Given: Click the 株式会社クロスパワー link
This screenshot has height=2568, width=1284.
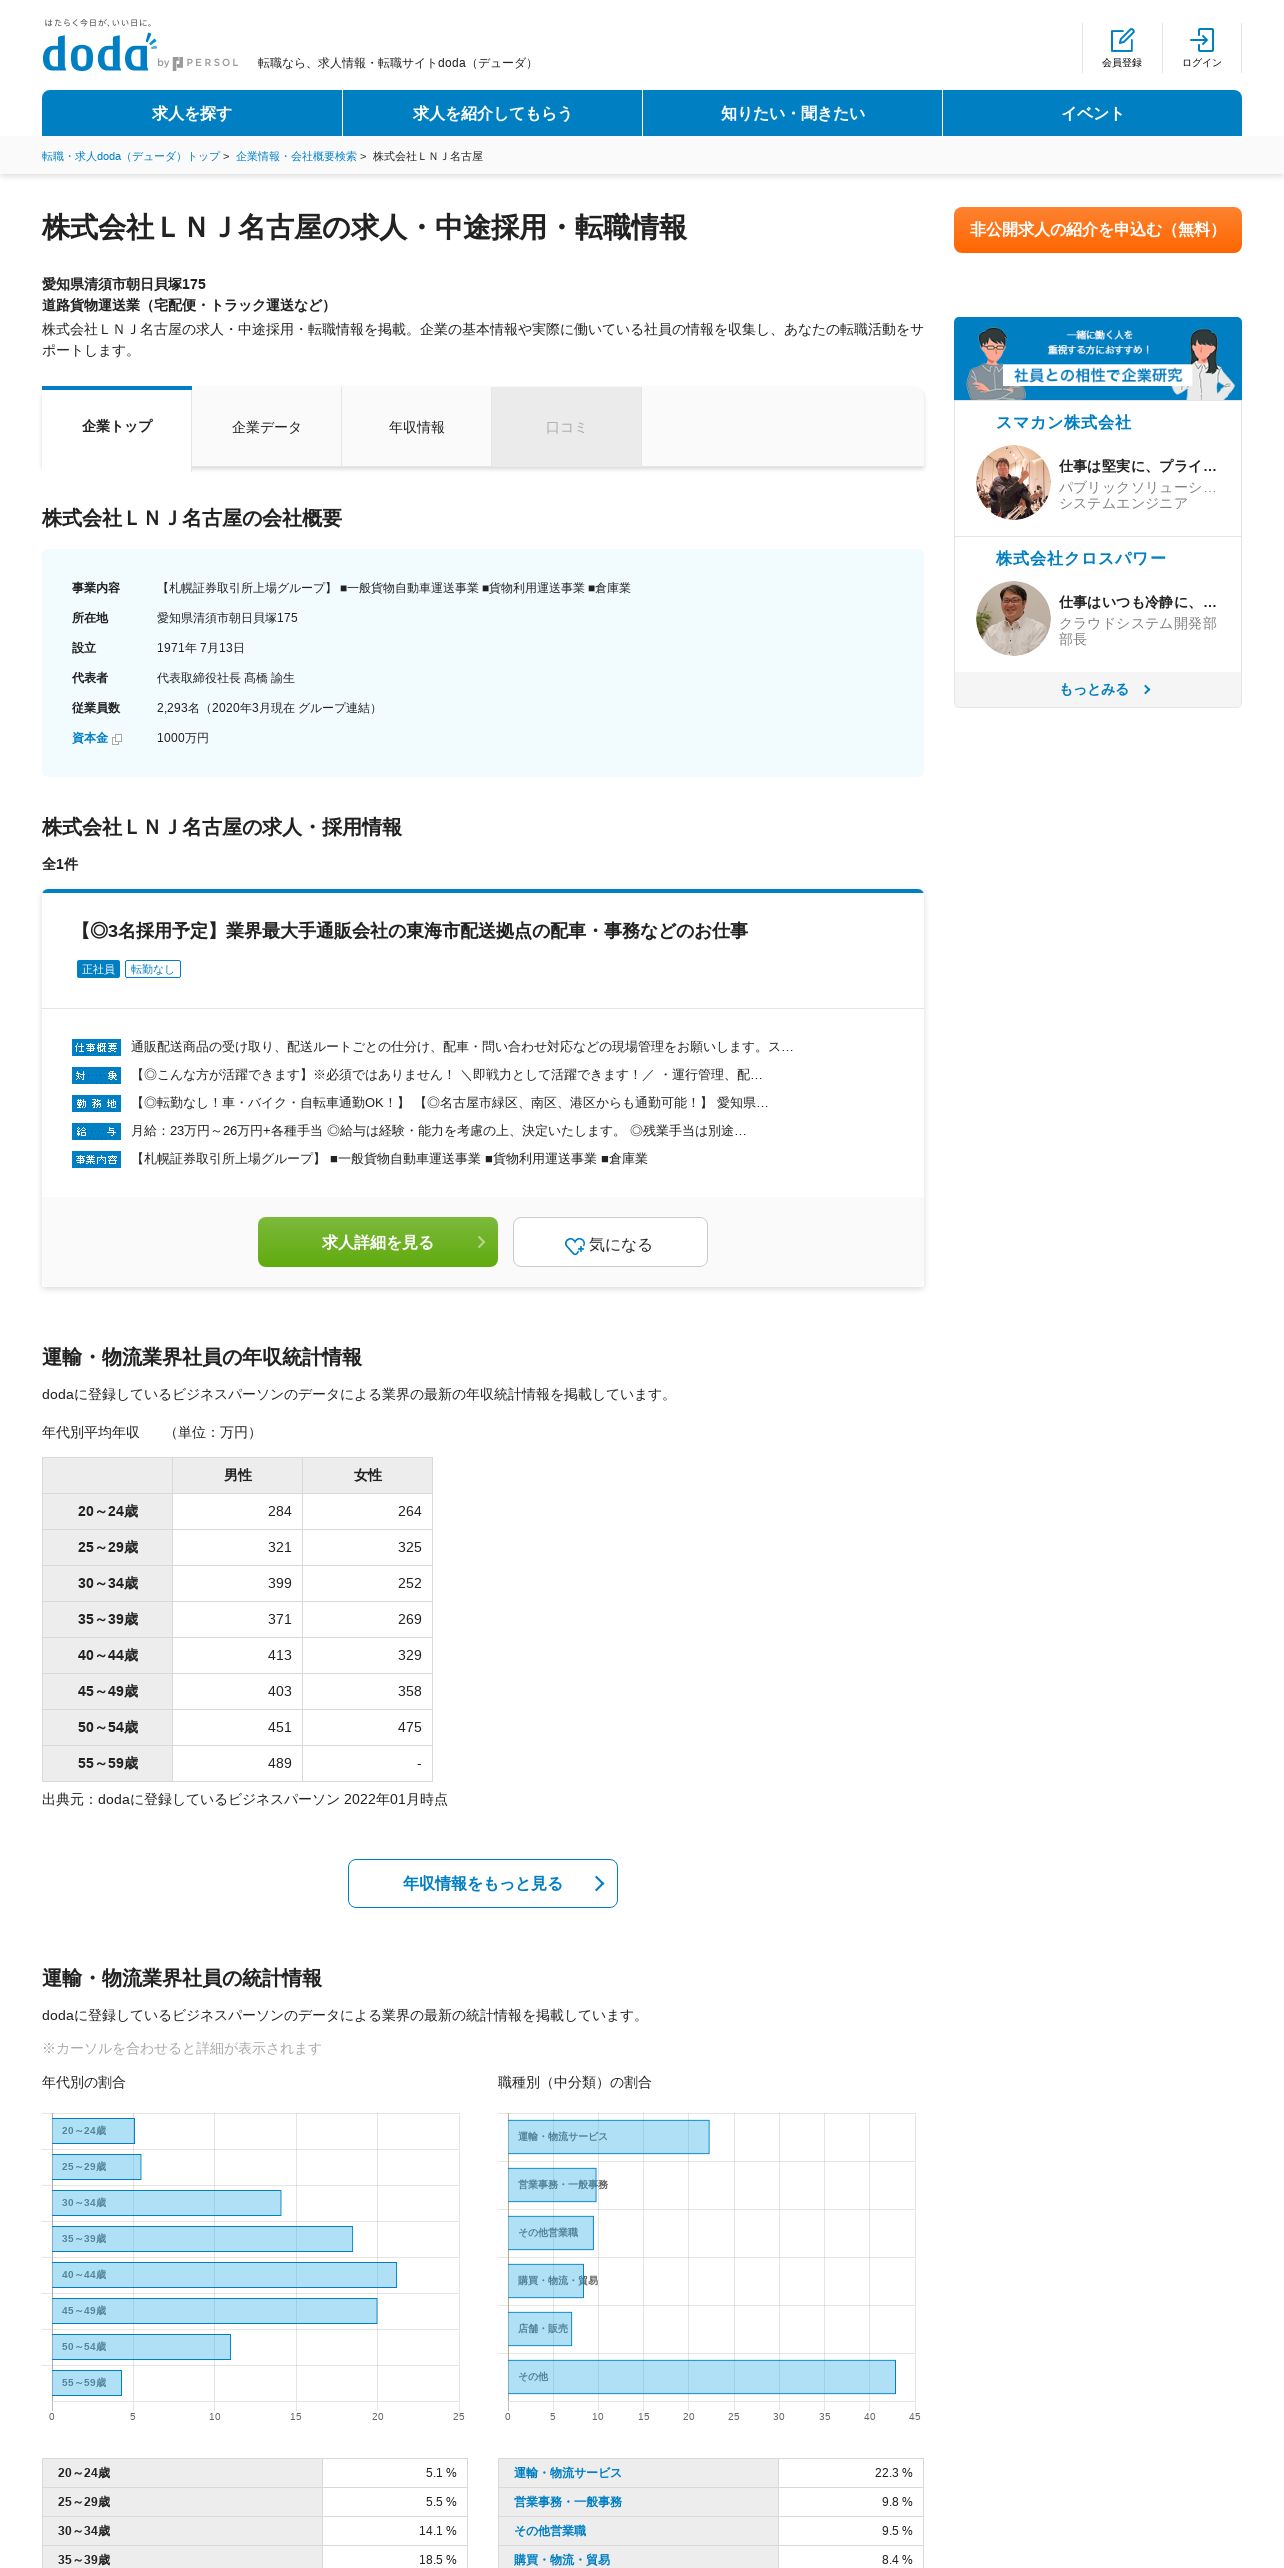Looking at the screenshot, I should (1080, 559).
